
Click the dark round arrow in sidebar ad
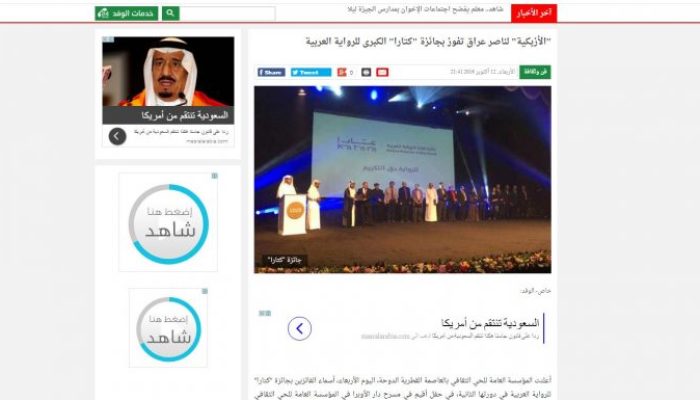[x=117, y=136]
